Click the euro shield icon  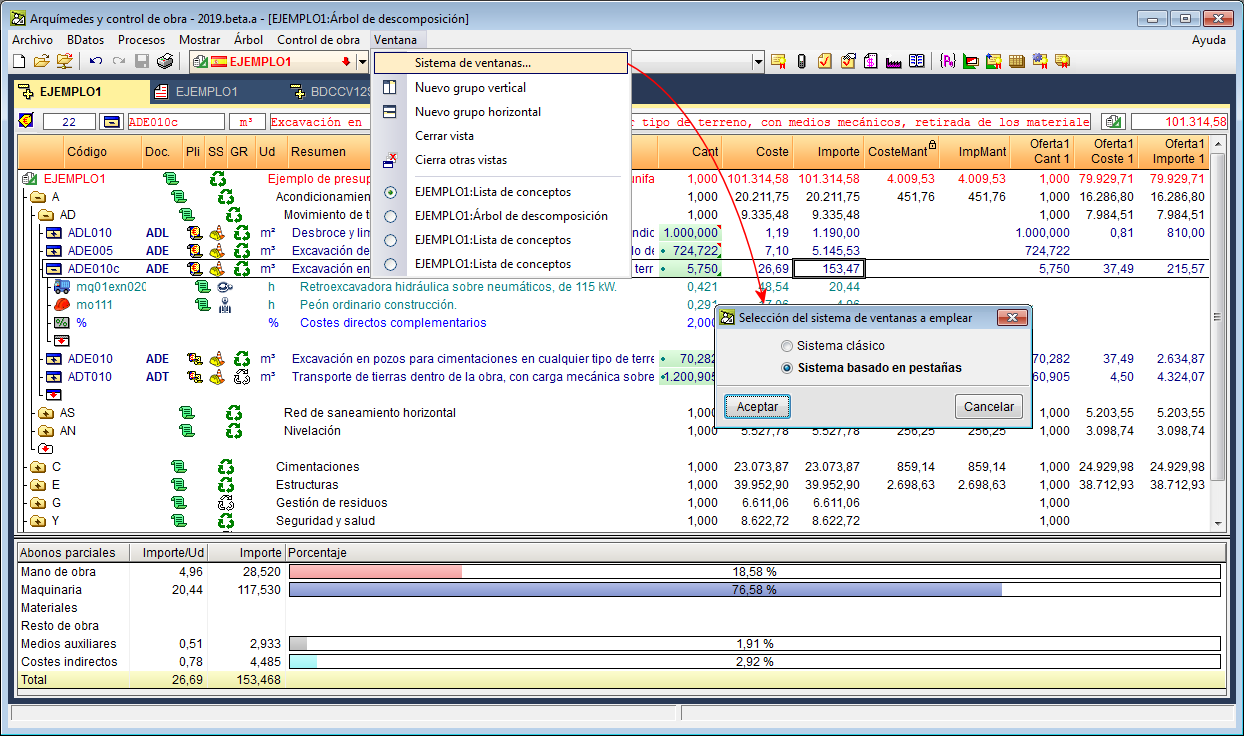(26, 121)
